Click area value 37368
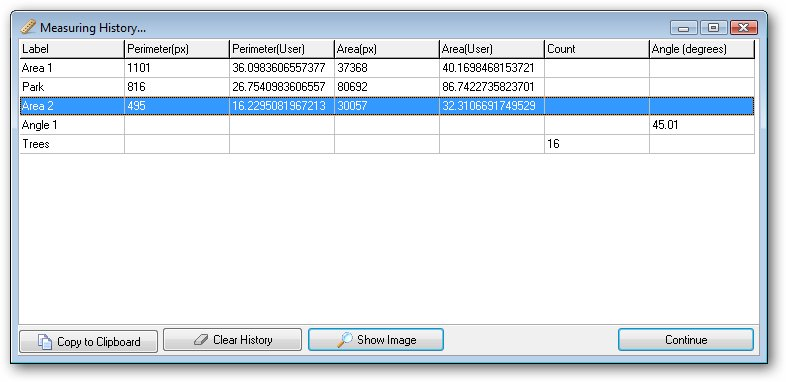786x382 pixels. click(352, 68)
